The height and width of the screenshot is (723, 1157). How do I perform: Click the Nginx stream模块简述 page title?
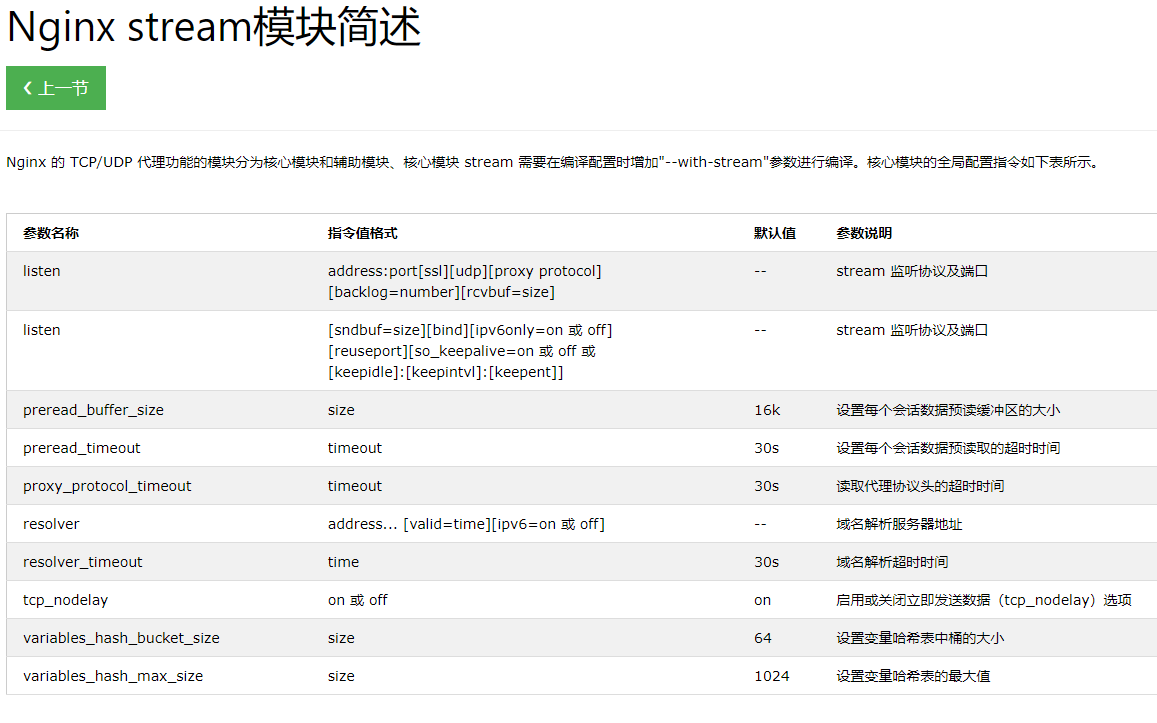pyautogui.click(x=213, y=27)
